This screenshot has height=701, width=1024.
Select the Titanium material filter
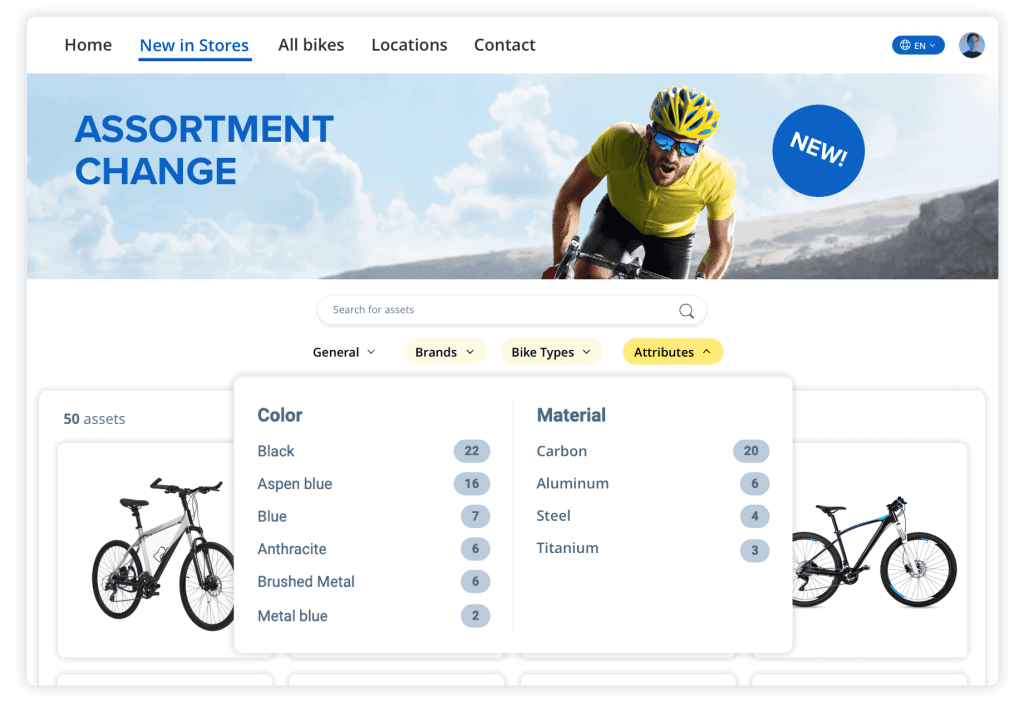tap(567, 548)
